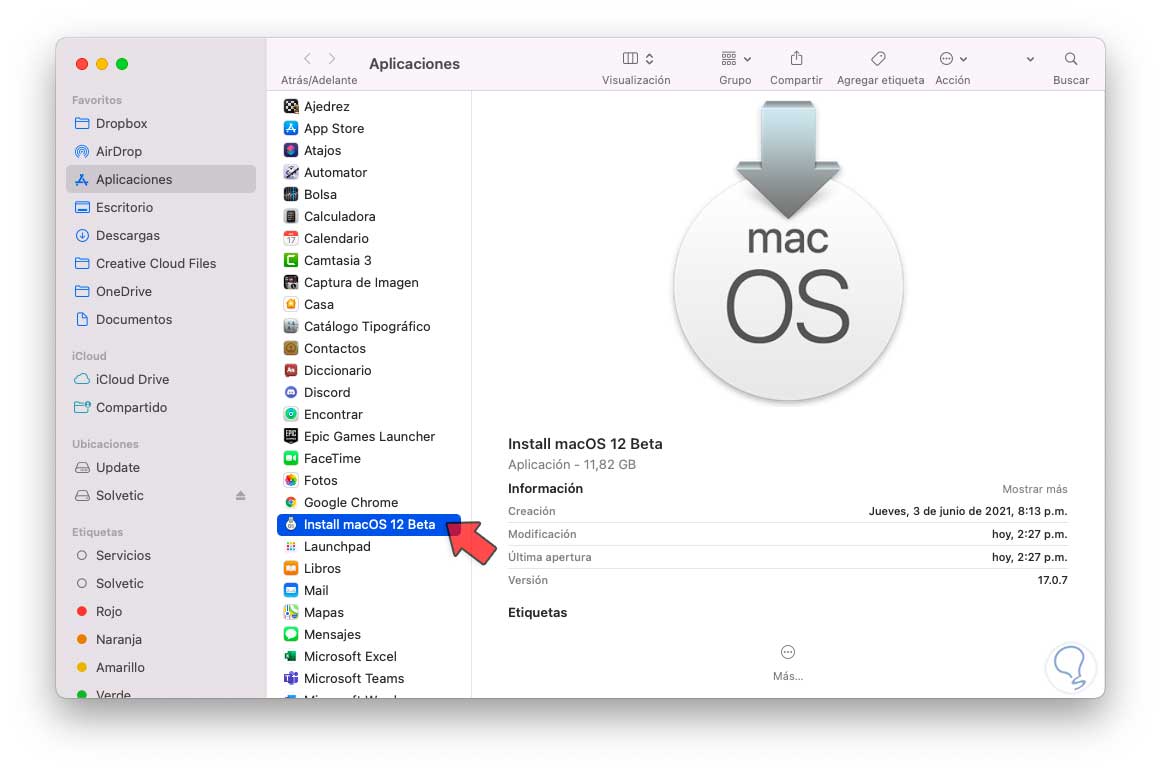Select Diccionario app
This screenshot has height=772, width=1161.
tap(369, 371)
